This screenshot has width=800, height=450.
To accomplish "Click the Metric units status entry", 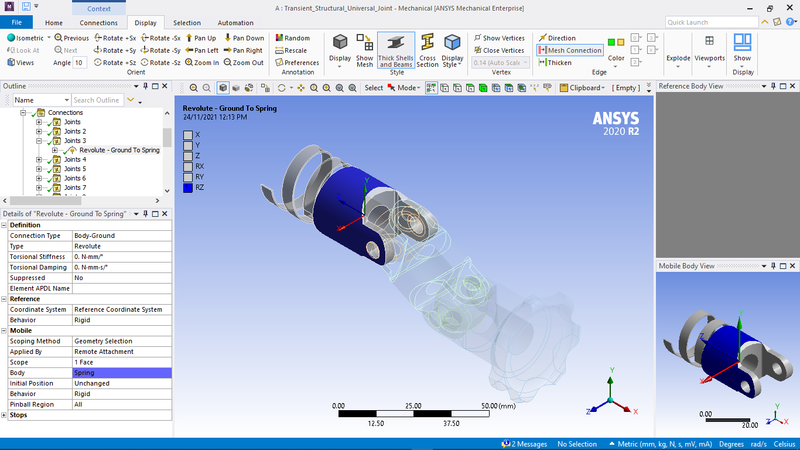I will [x=660, y=444].
